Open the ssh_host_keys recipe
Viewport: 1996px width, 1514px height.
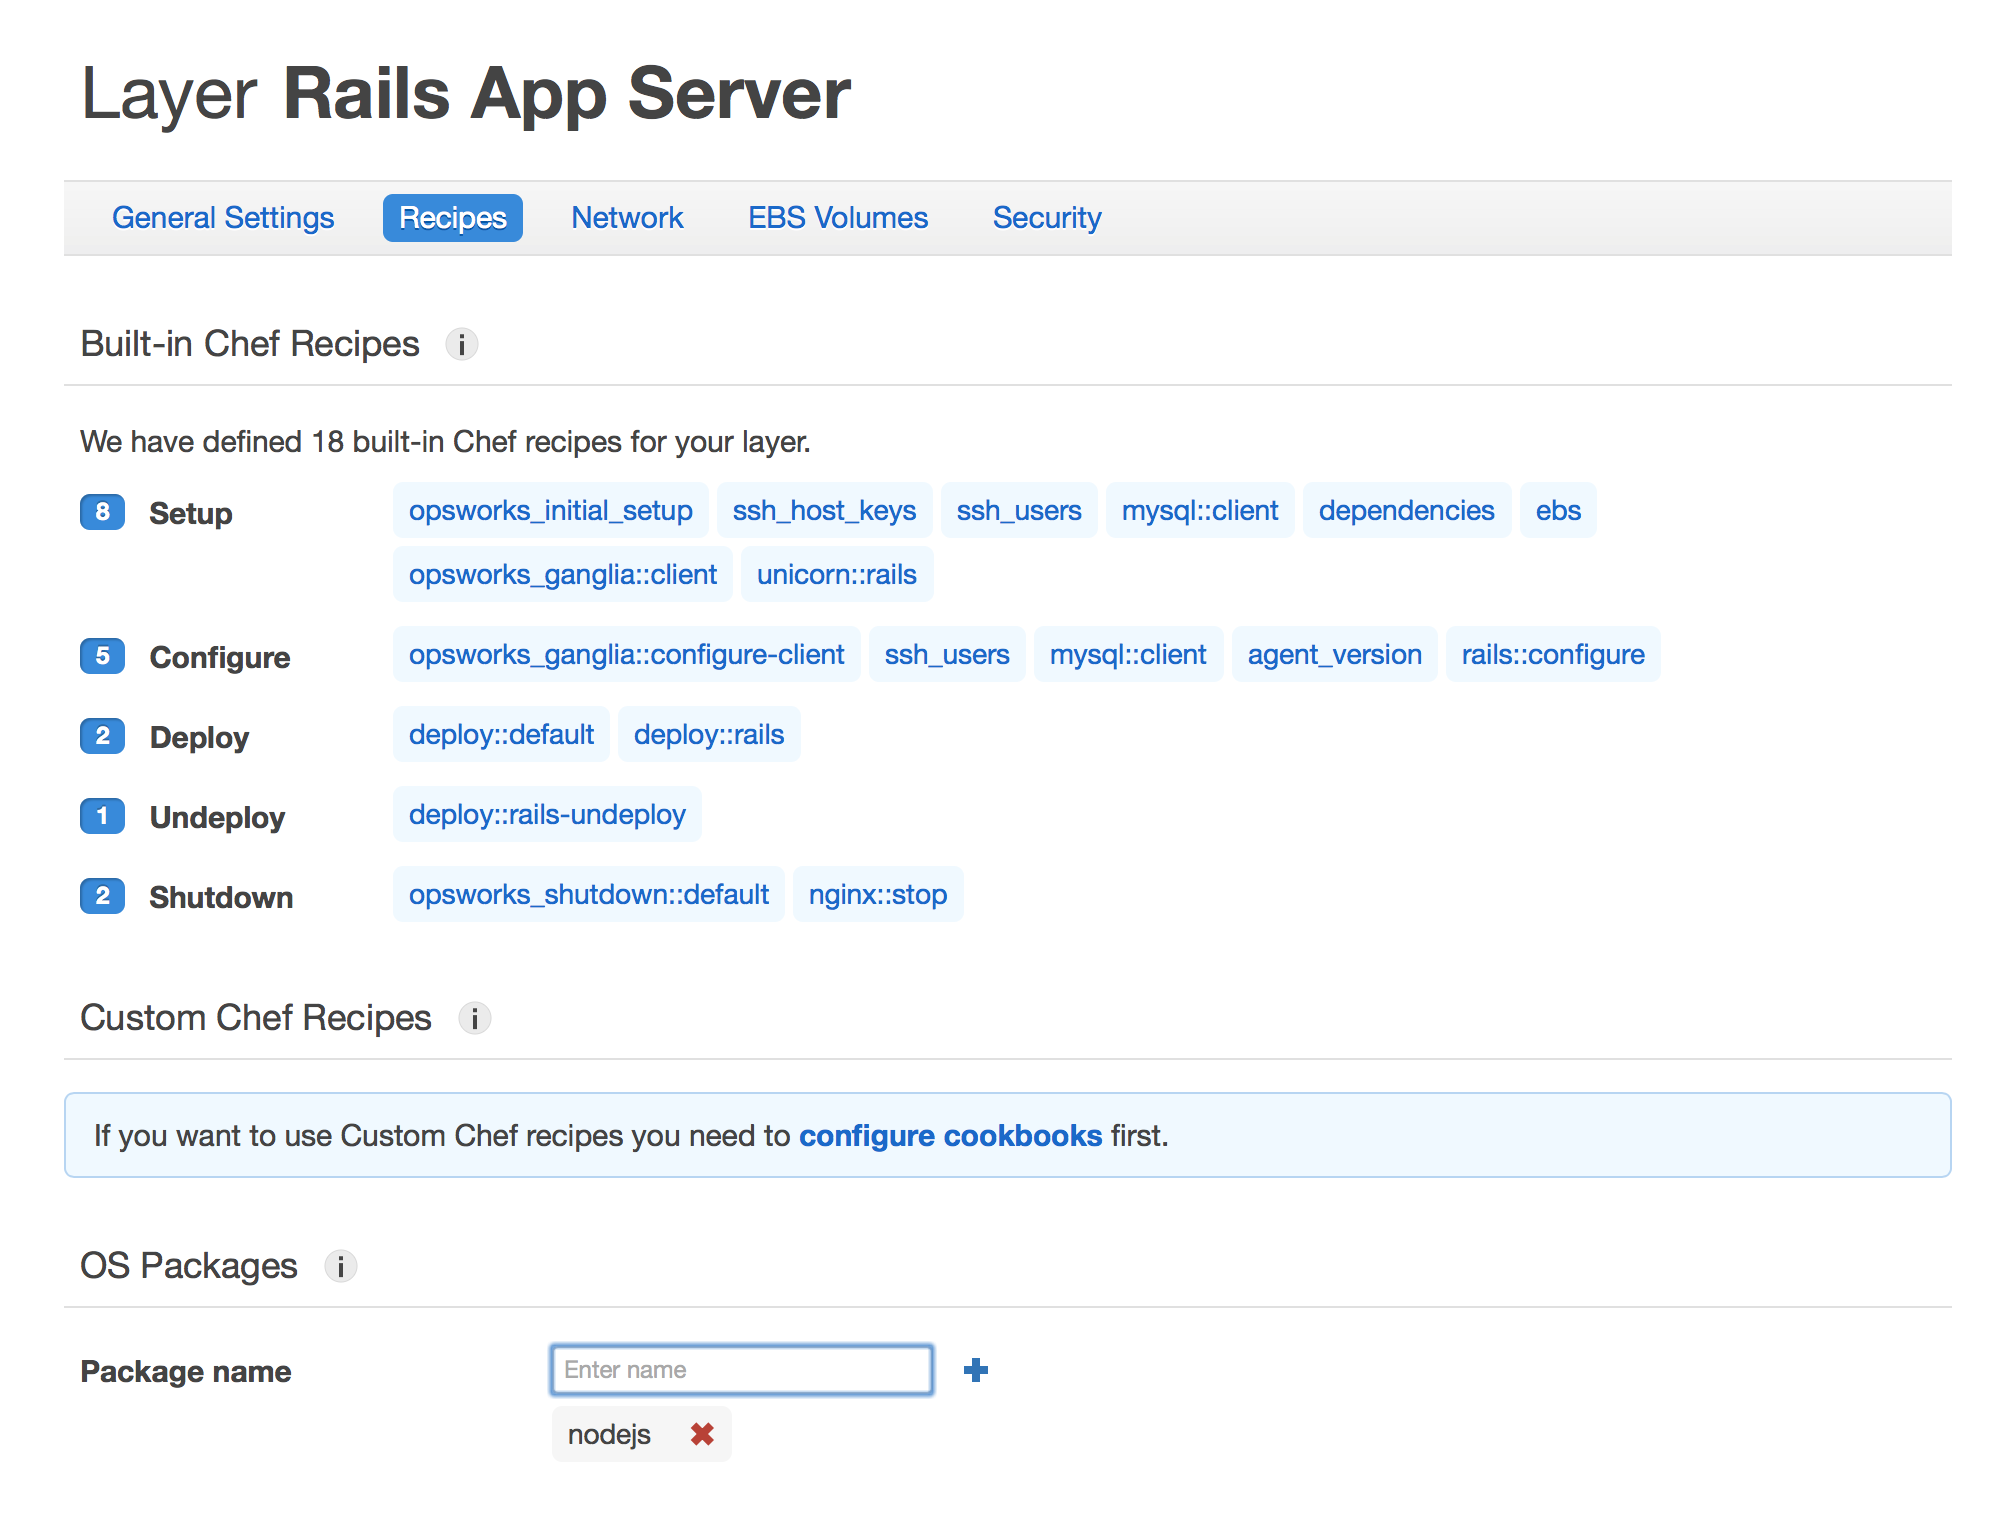point(824,510)
